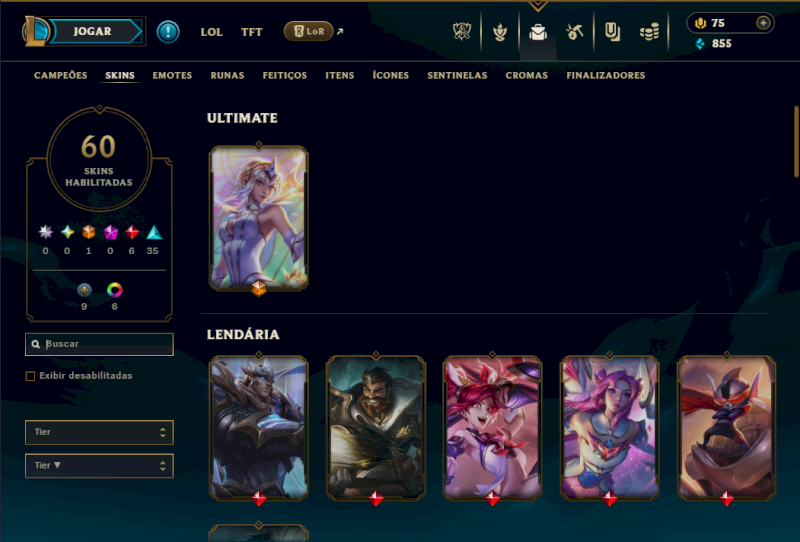Open the Loot hammer icon

[574, 32]
